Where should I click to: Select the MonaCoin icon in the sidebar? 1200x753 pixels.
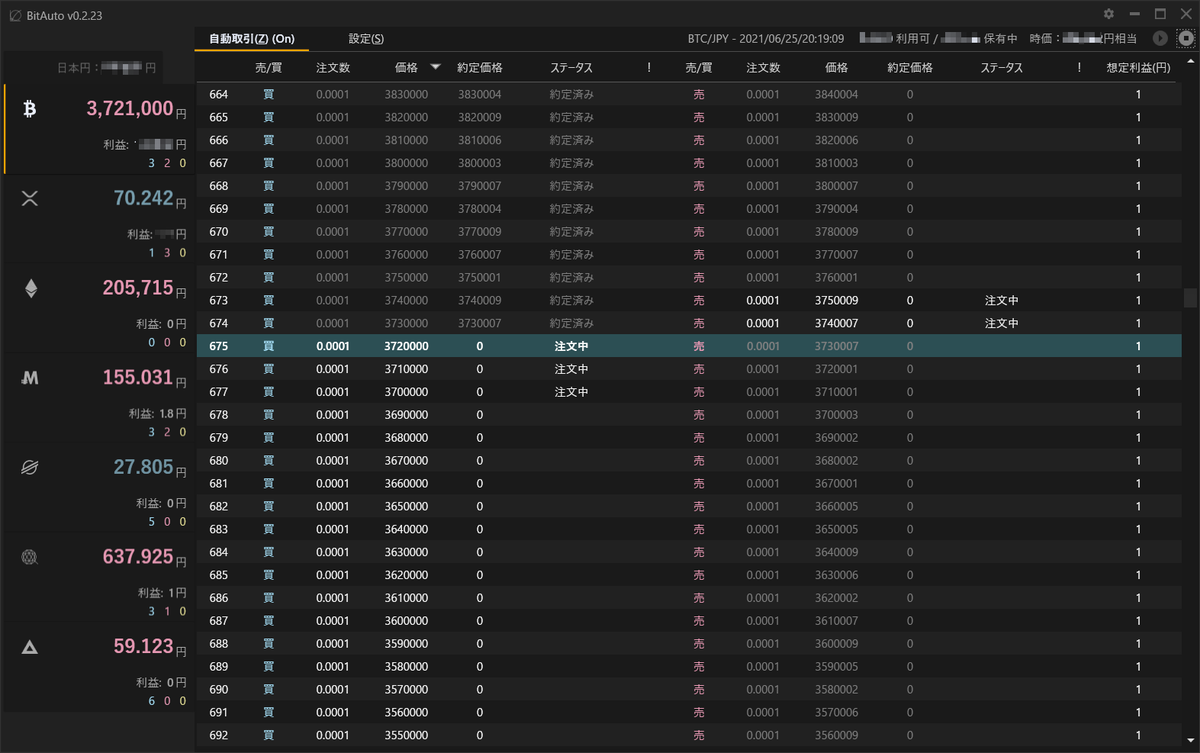point(29,377)
